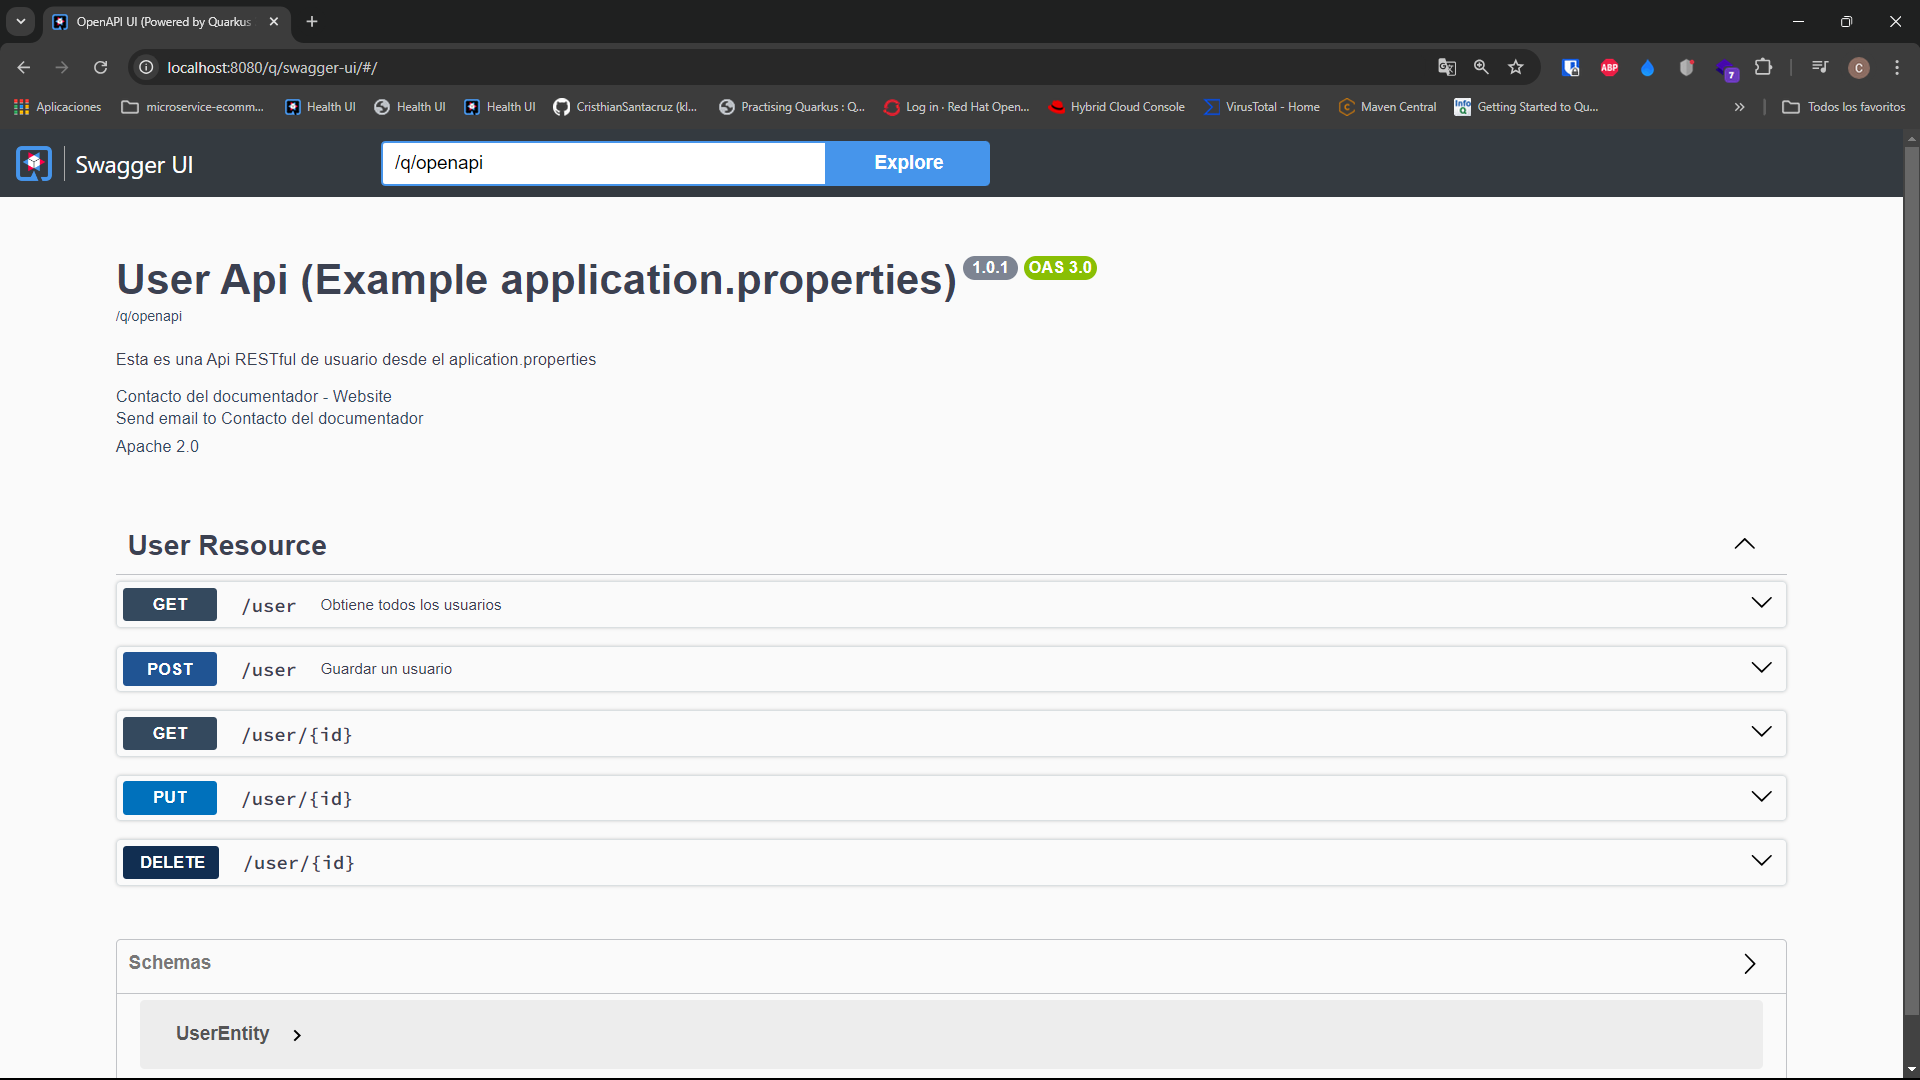The height and width of the screenshot is (1080, 1920).
Task: Bookmark the page with the star icon
Action: pyautogui.click(x=1516, y=67)
